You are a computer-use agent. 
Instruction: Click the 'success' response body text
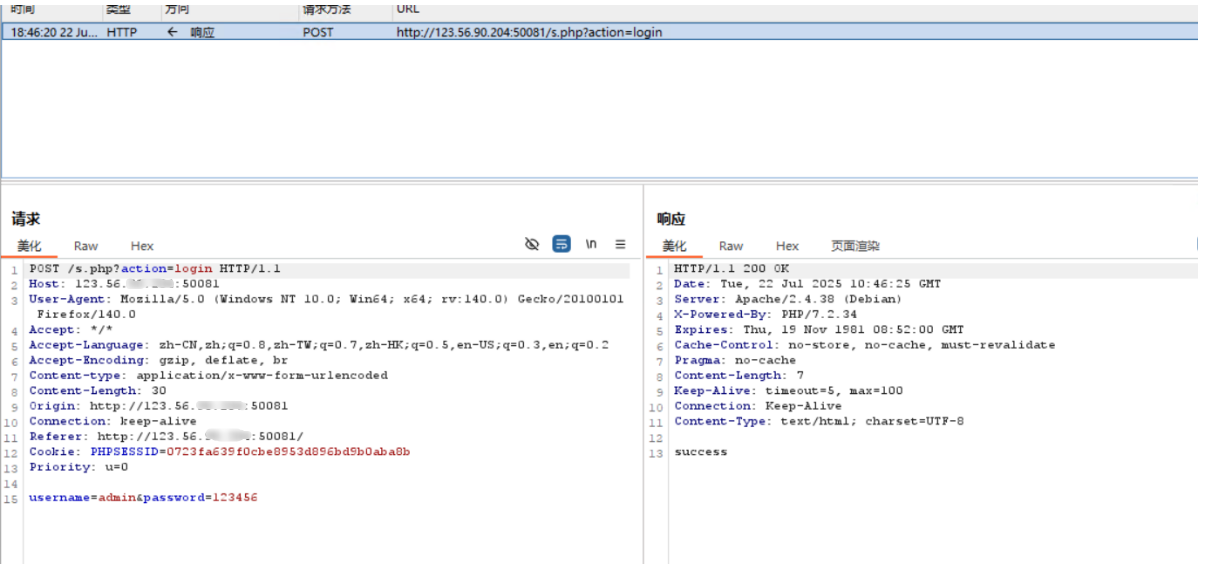(701, 452)
